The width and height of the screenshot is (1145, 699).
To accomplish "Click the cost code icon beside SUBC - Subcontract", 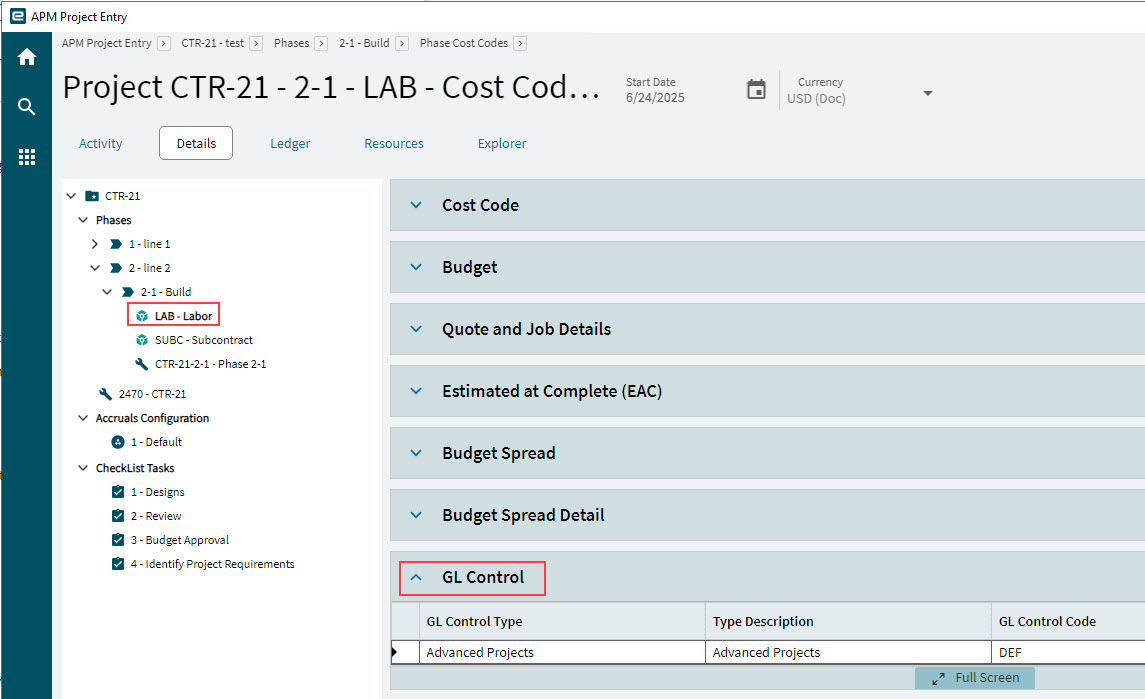I will point(142,340).
